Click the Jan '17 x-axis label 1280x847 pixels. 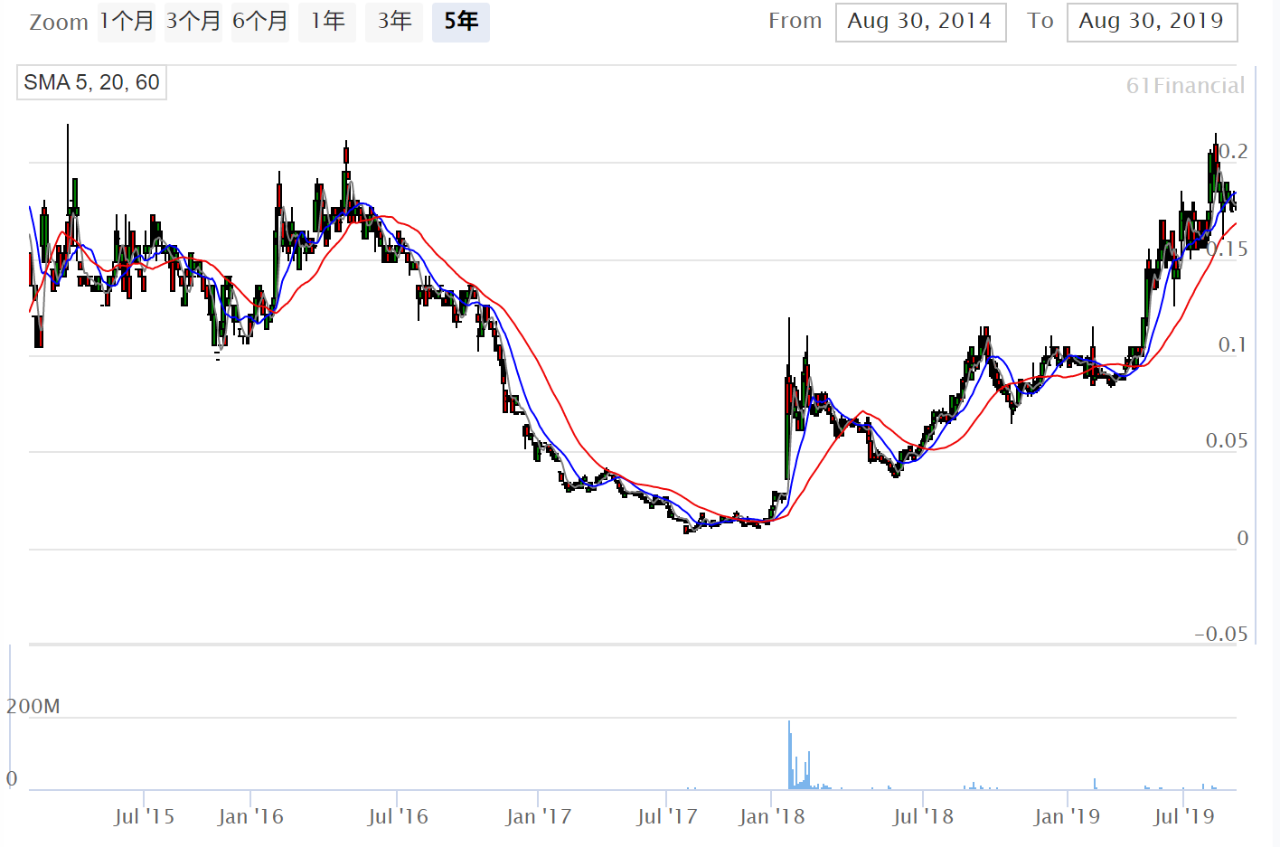[x=539, y=817]
